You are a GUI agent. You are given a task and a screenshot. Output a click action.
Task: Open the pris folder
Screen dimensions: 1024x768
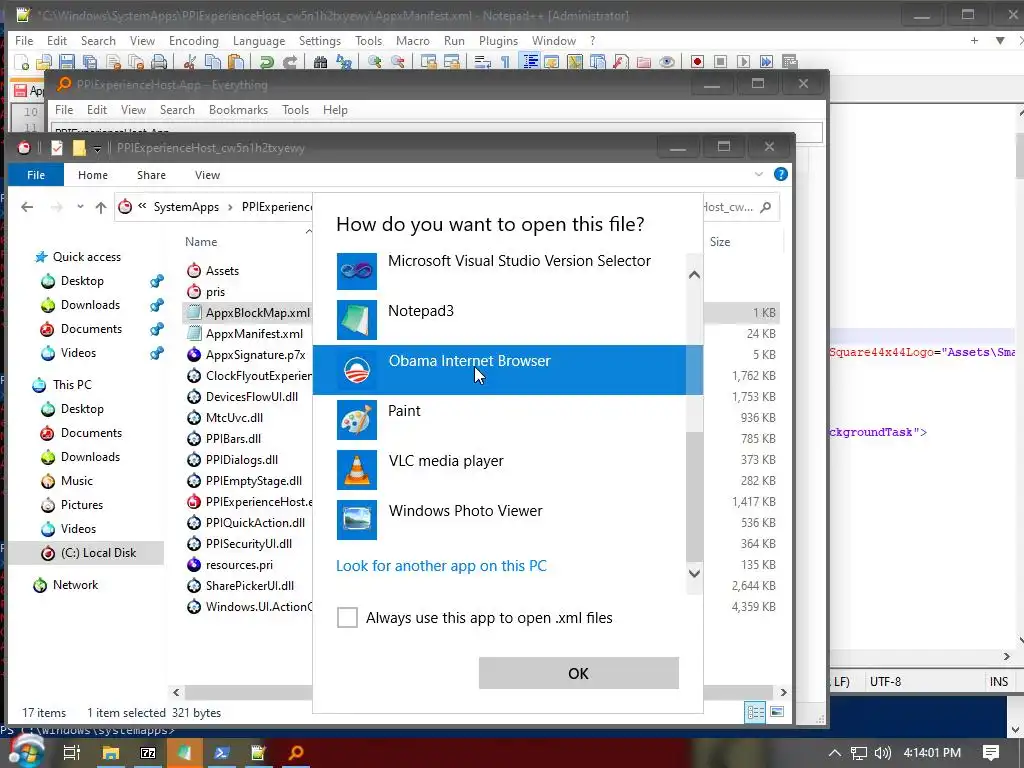pyautogui.click(x=215, y=292)
